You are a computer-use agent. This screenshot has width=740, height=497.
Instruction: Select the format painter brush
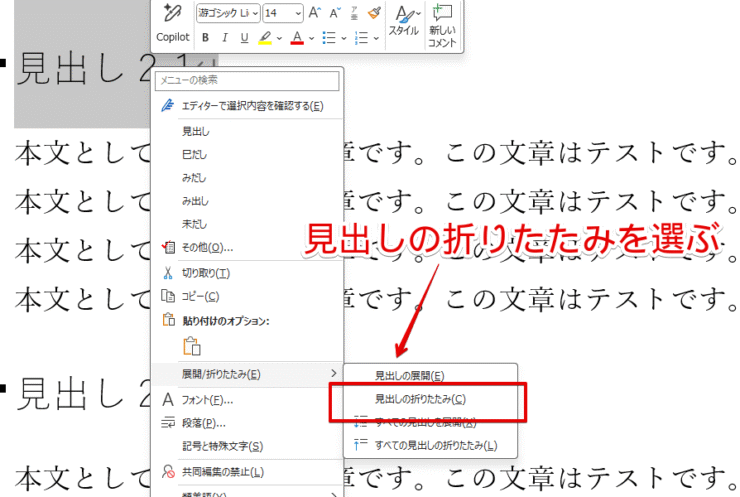click(x=374, y=13)
